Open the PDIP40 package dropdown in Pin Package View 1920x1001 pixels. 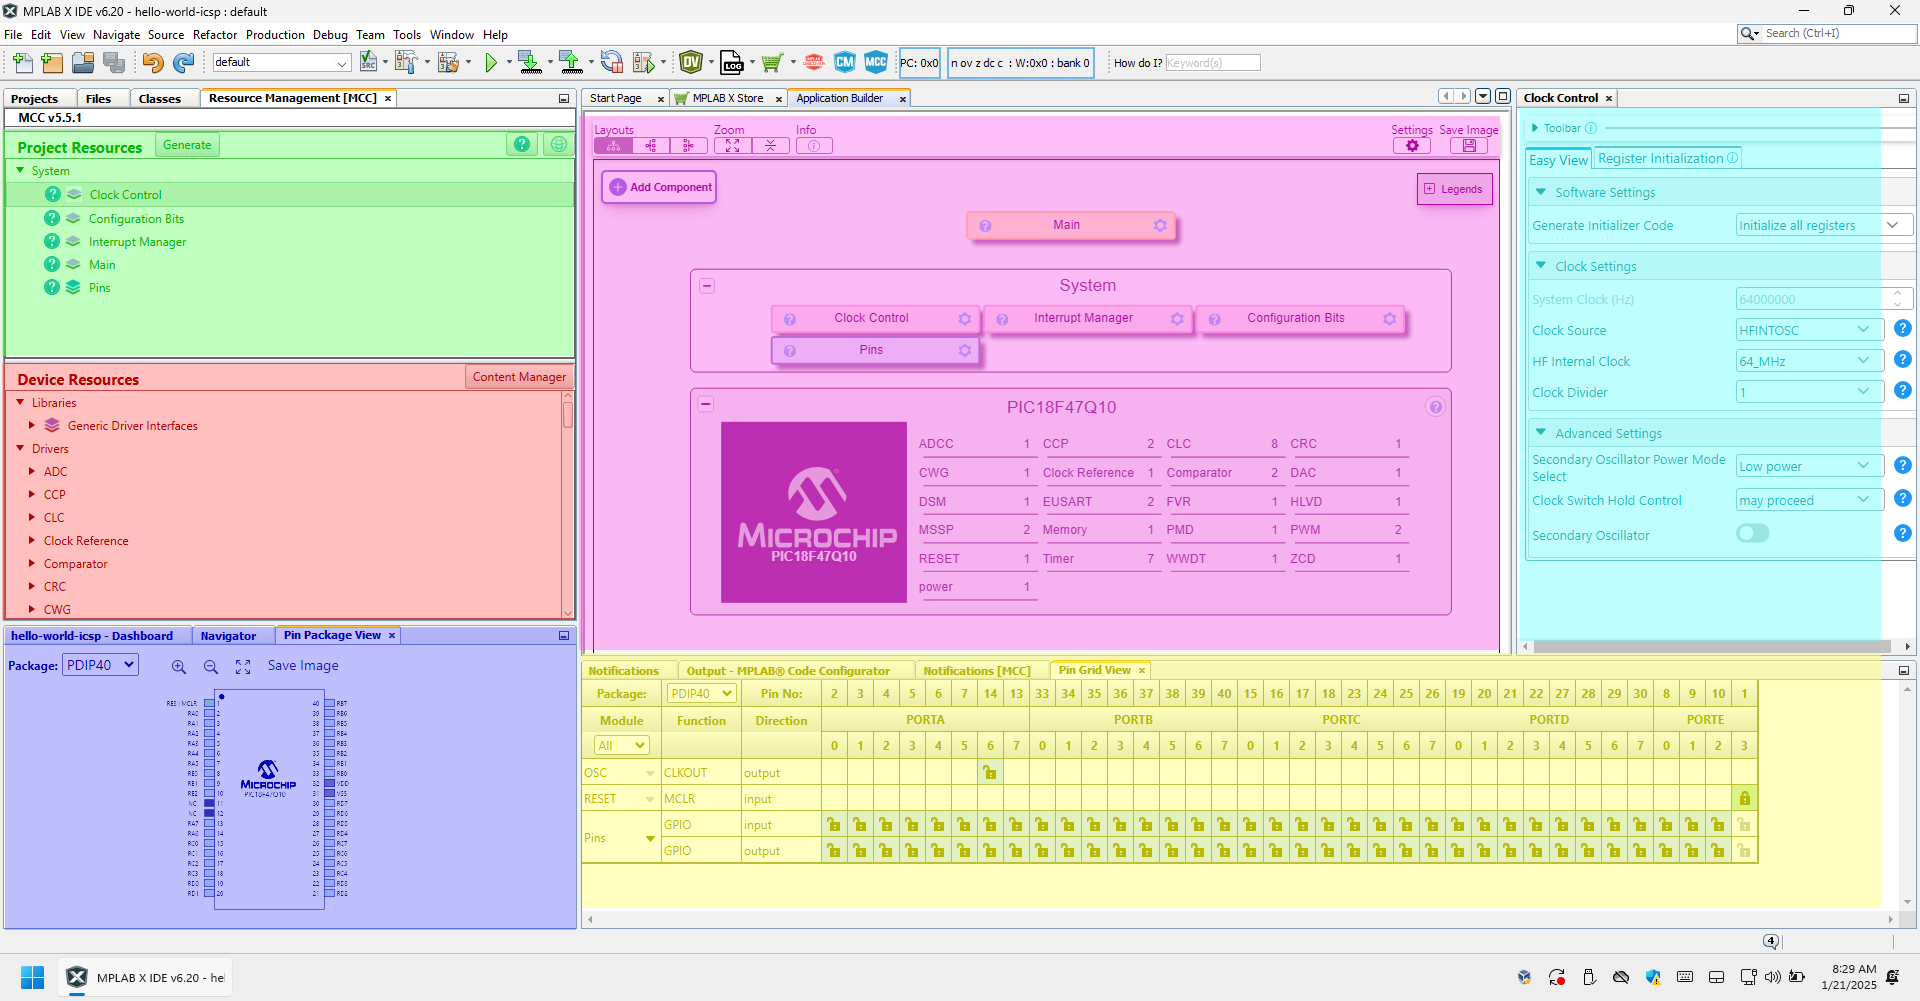click(x=100, y=665)
